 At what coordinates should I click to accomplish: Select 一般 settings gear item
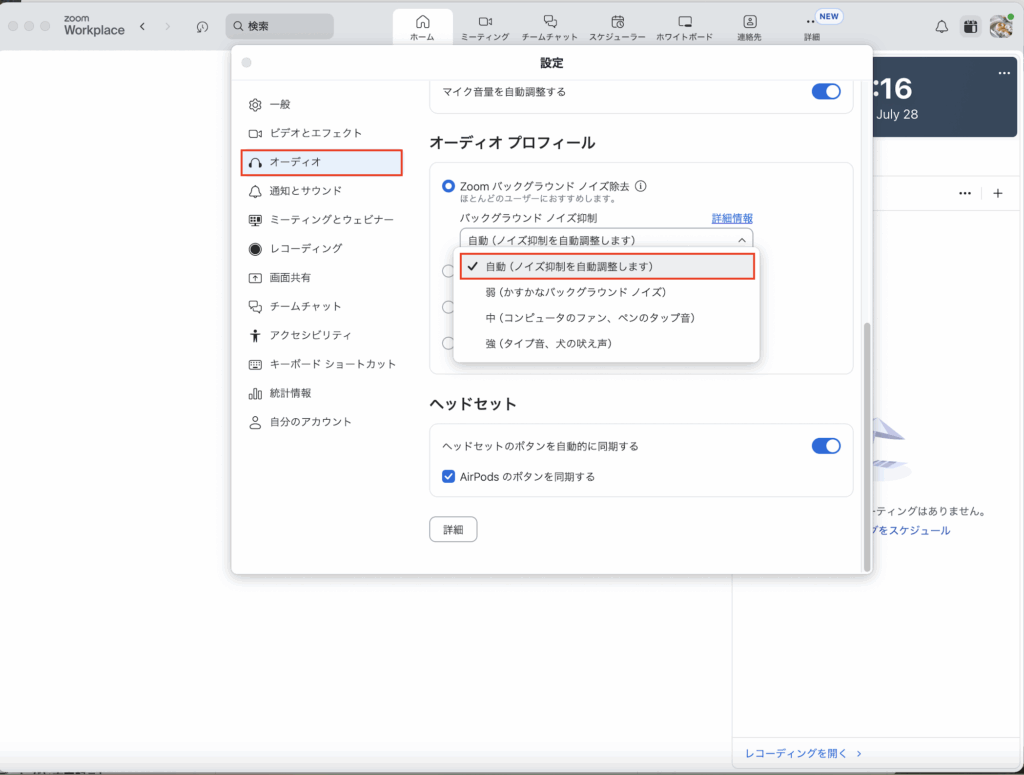click(x=321, y=104)
